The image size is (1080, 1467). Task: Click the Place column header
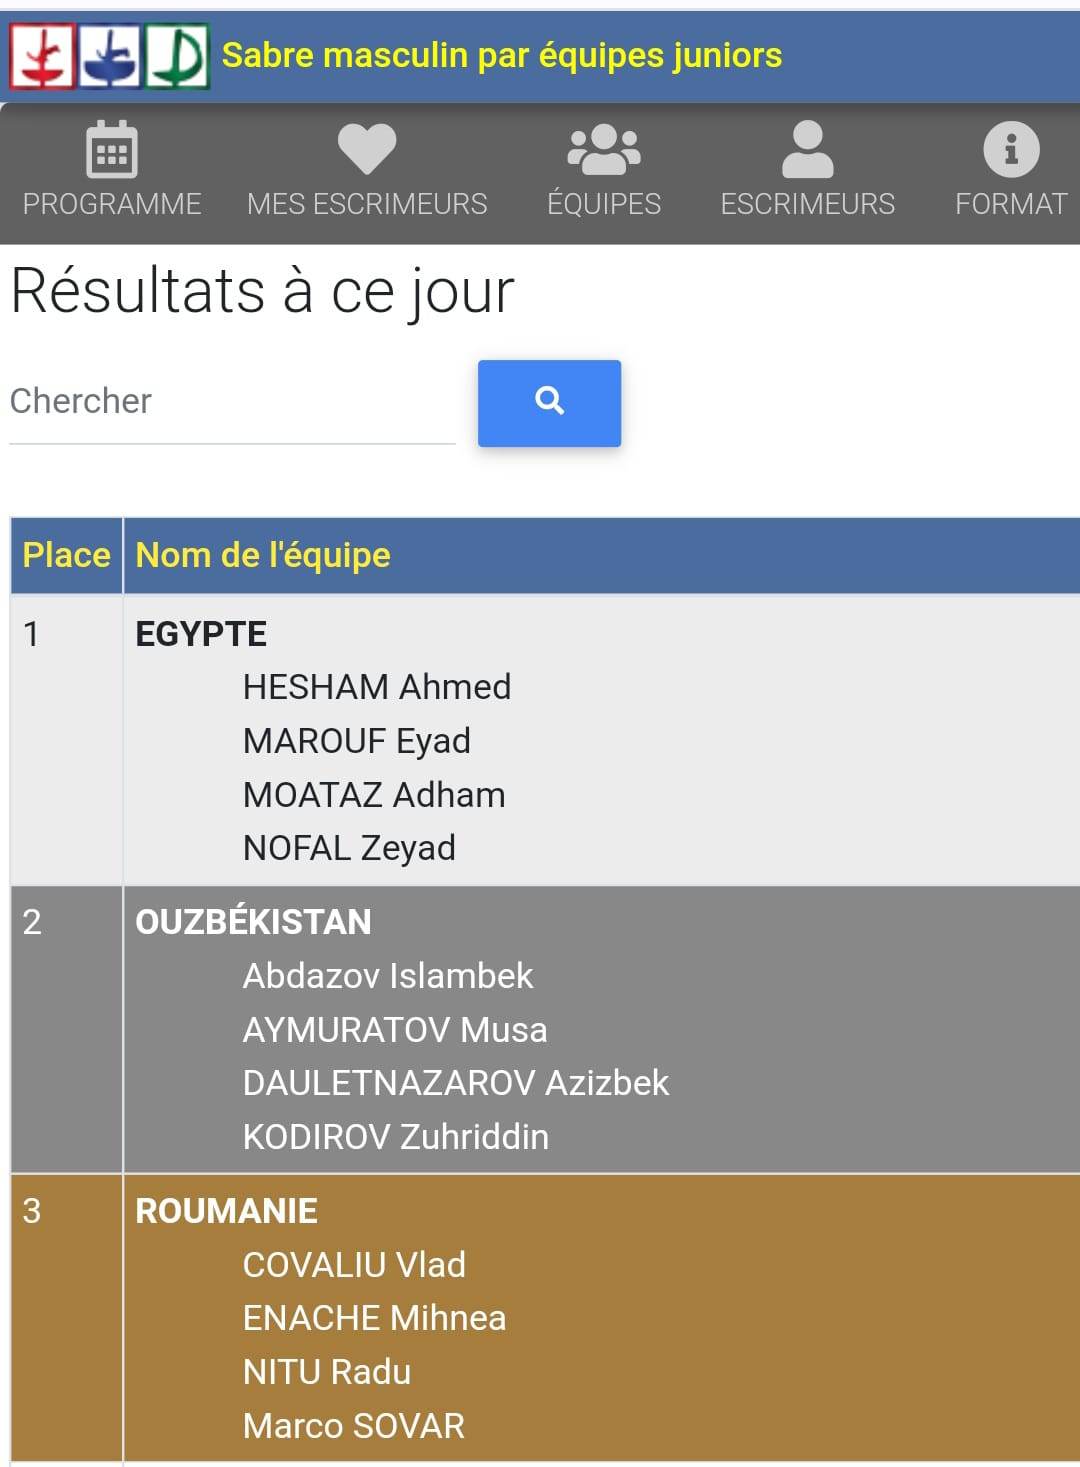[66, 555]
